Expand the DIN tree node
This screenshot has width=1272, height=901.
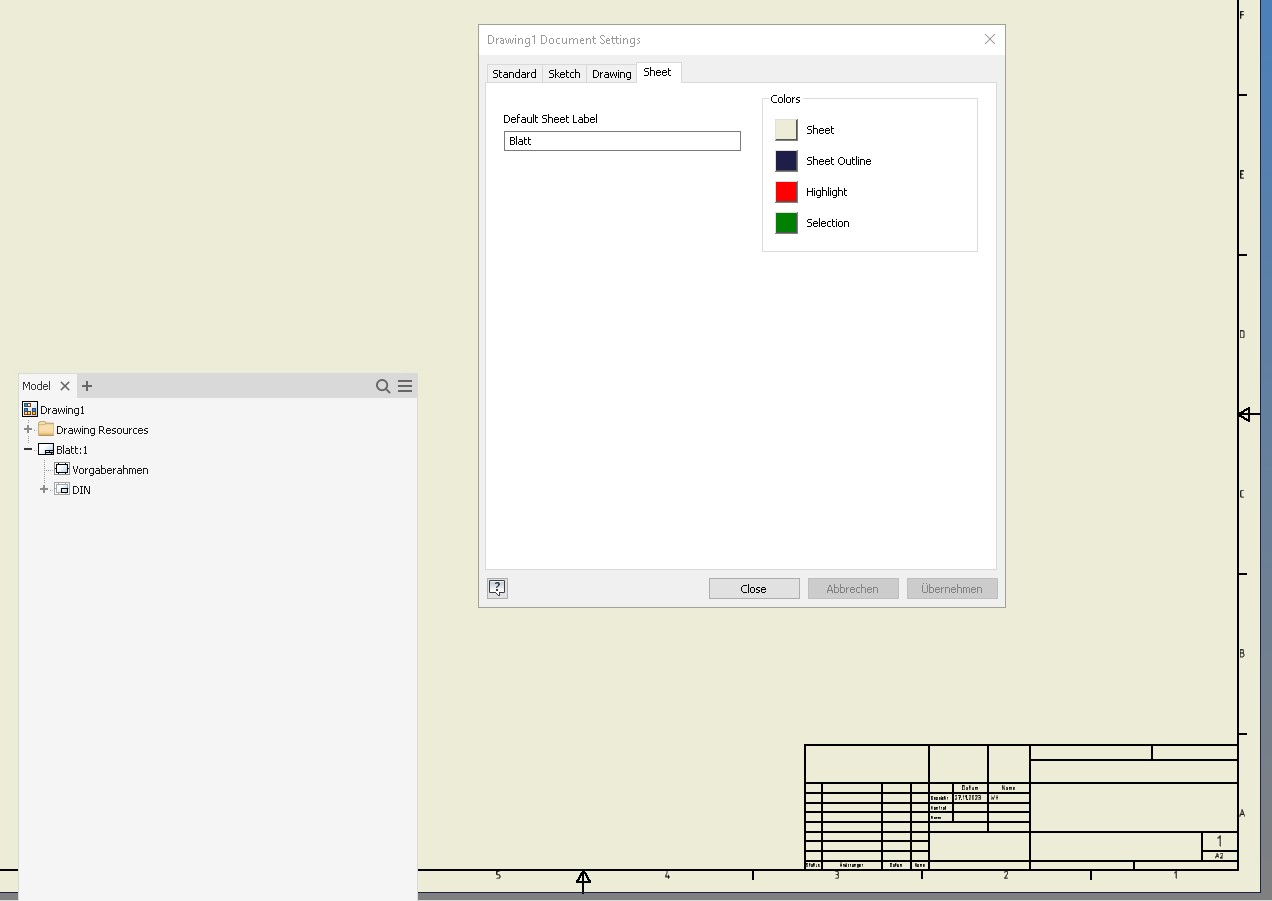point(43,489)
